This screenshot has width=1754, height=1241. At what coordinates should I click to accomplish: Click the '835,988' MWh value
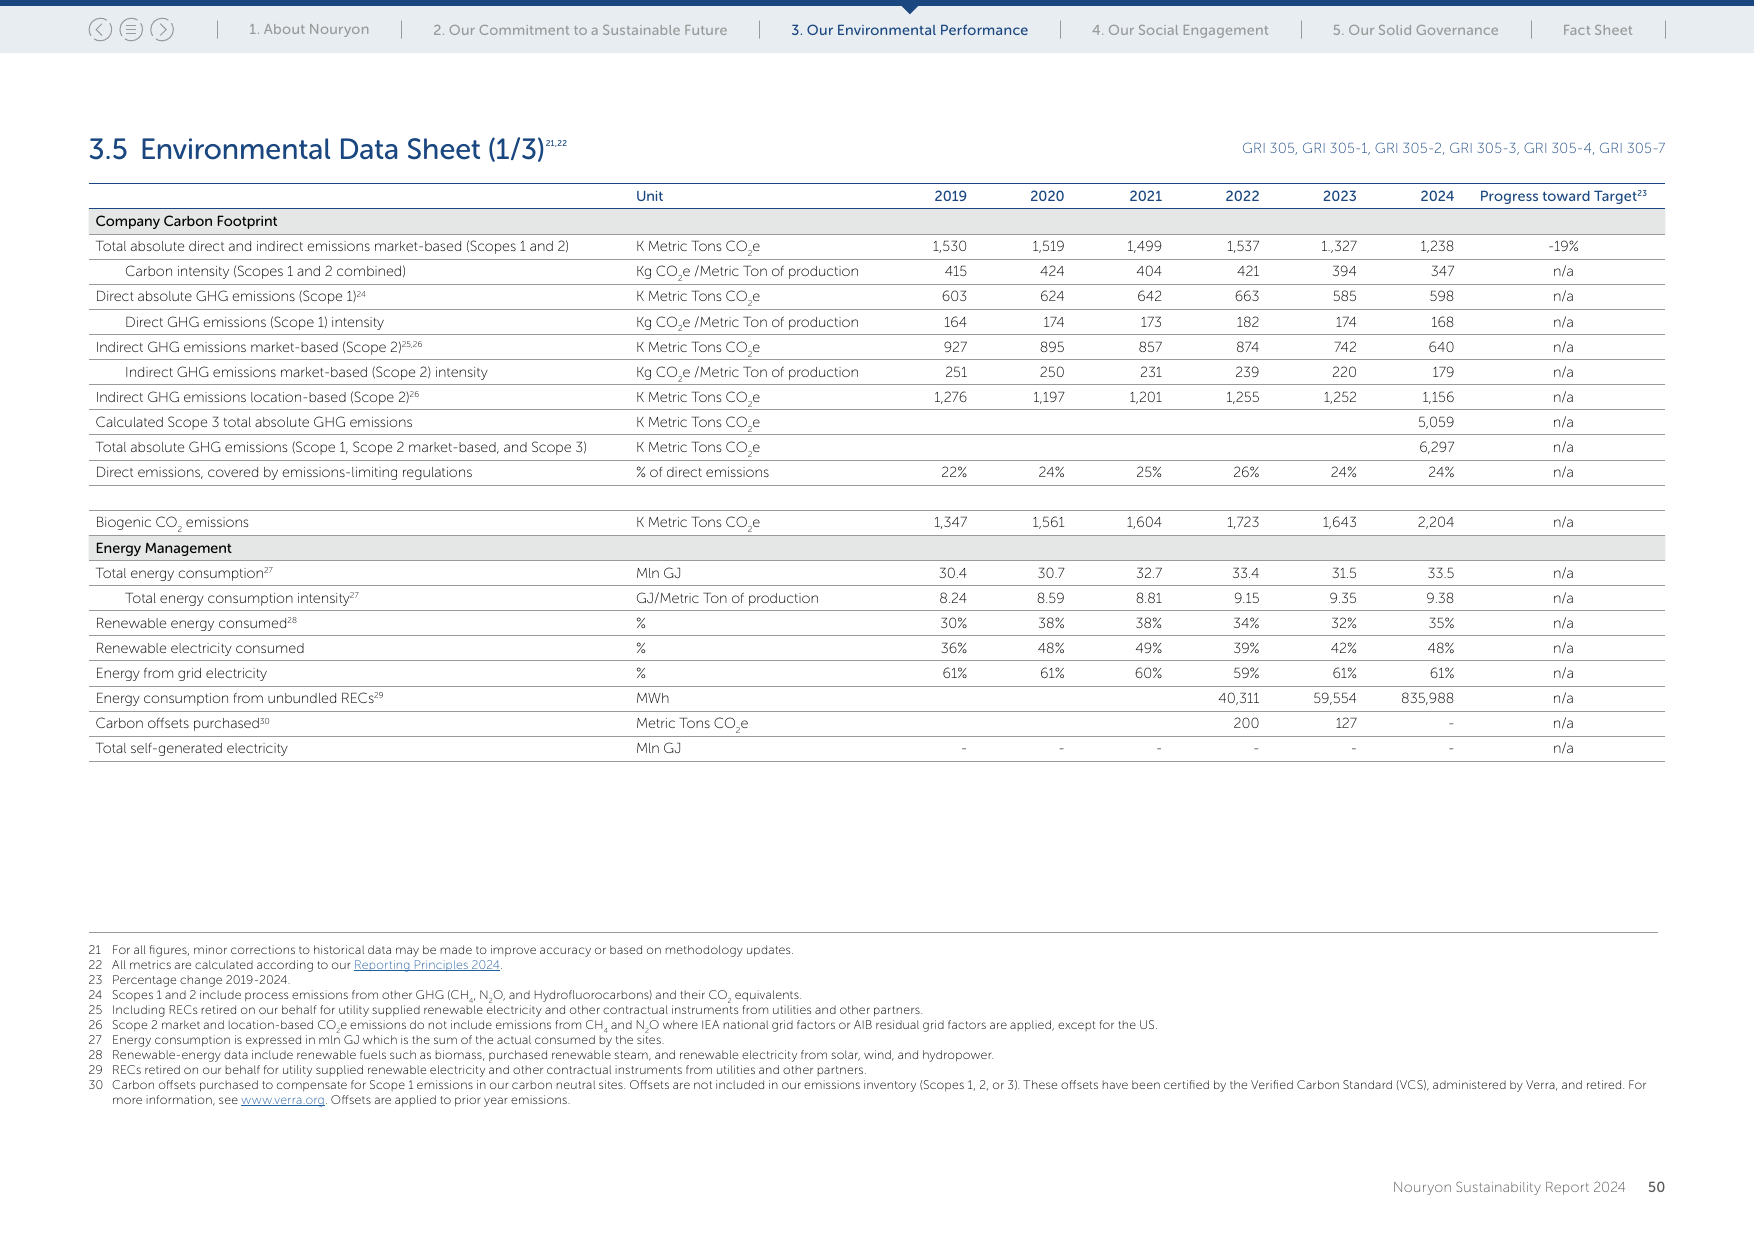coord(1427,698)
